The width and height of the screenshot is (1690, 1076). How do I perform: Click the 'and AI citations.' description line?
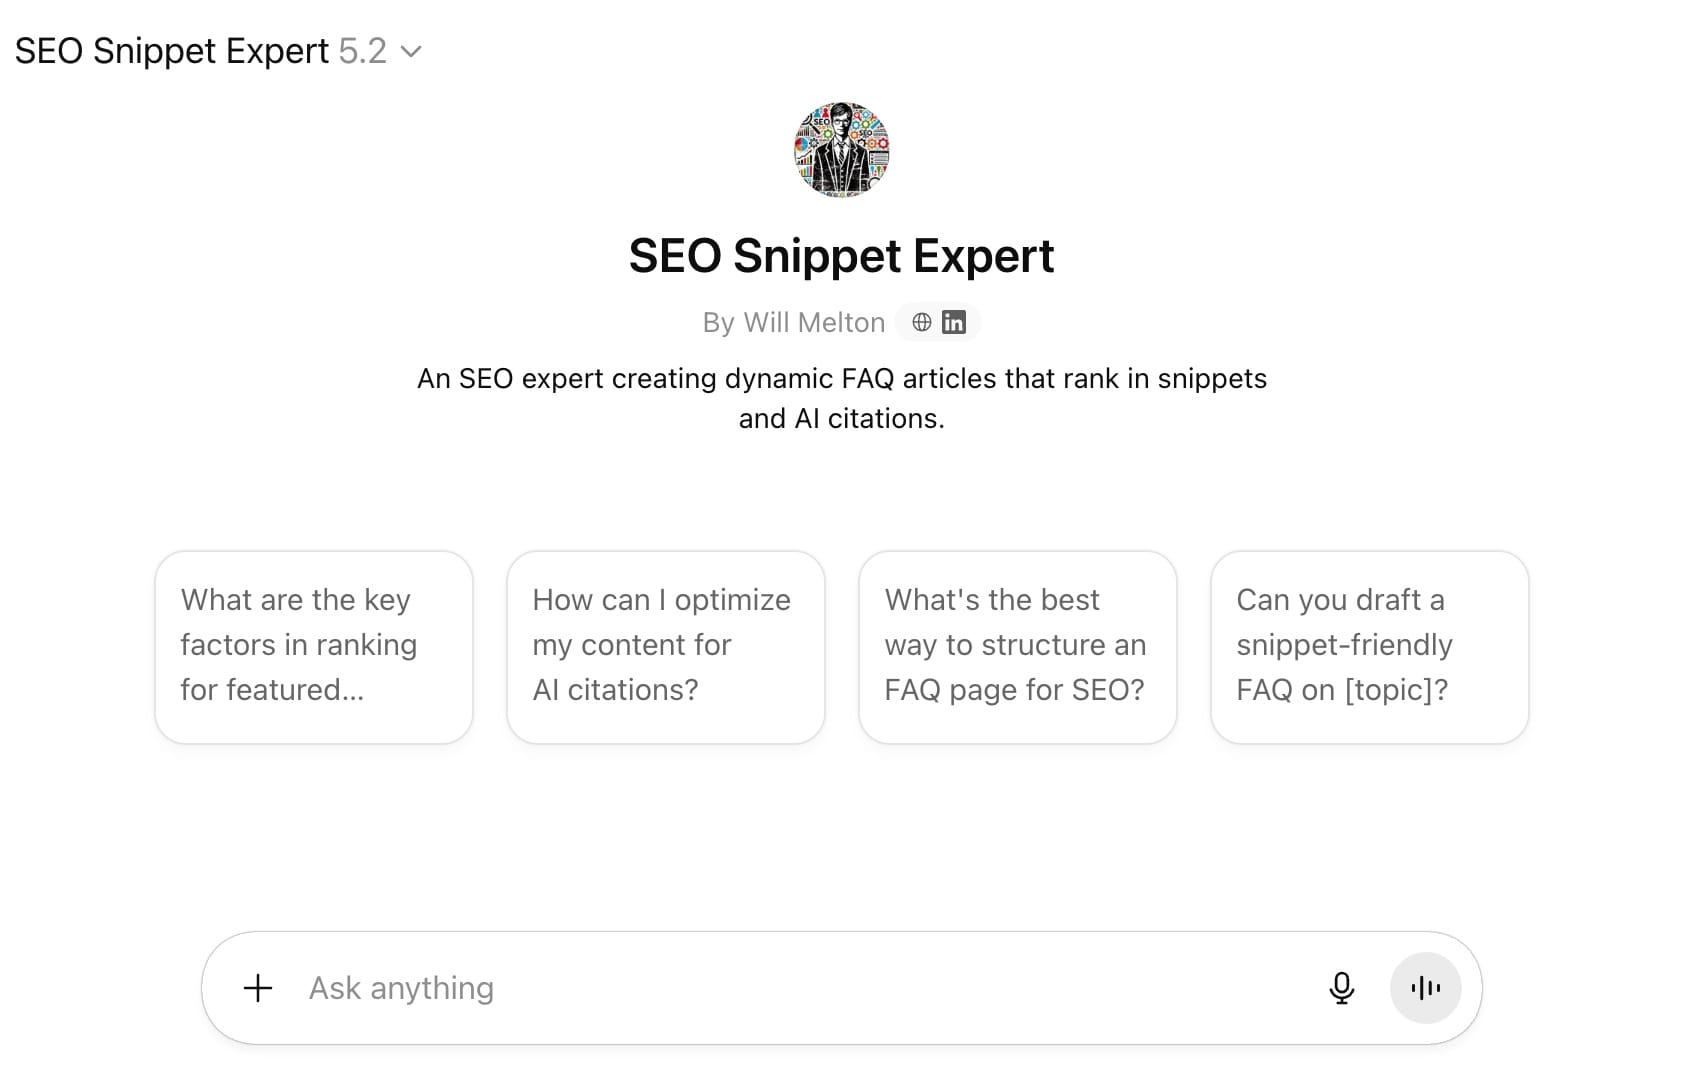[841, 418]
